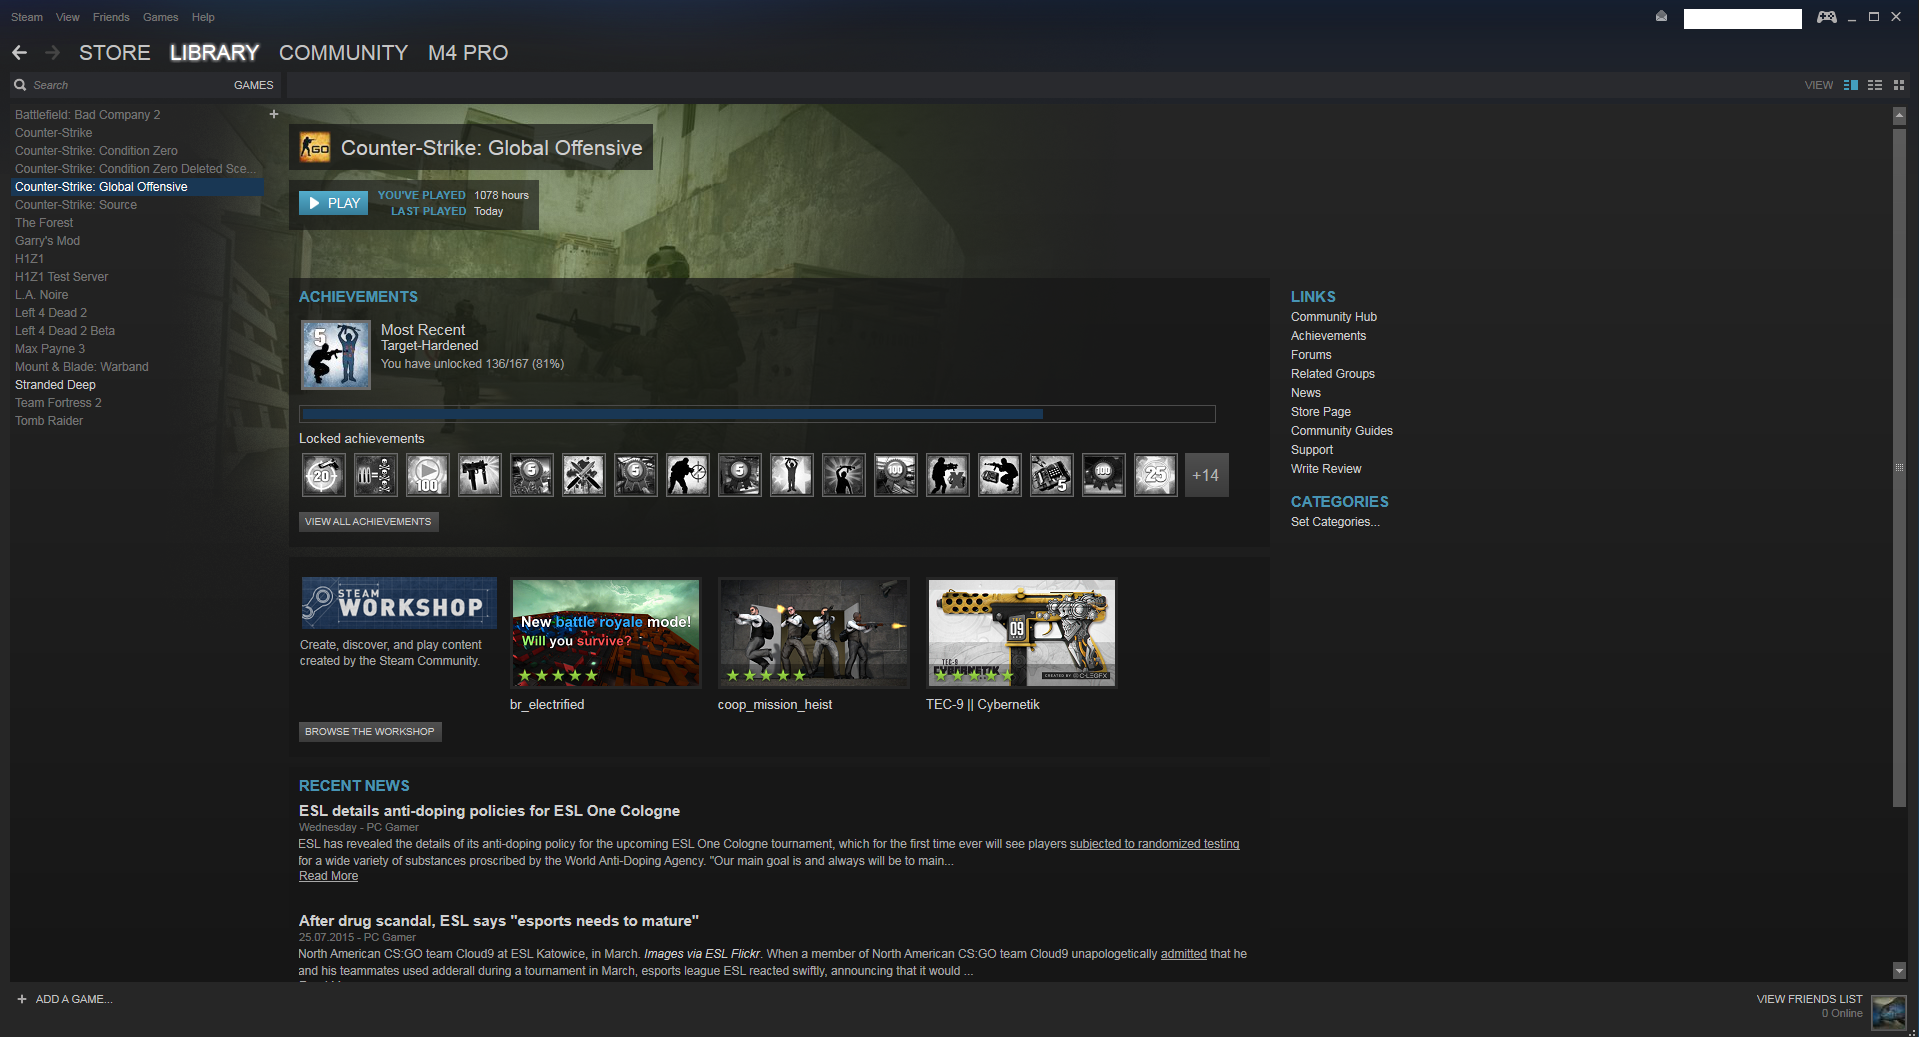Select Stranded Deep in the library list

click(x=137, y=385)
